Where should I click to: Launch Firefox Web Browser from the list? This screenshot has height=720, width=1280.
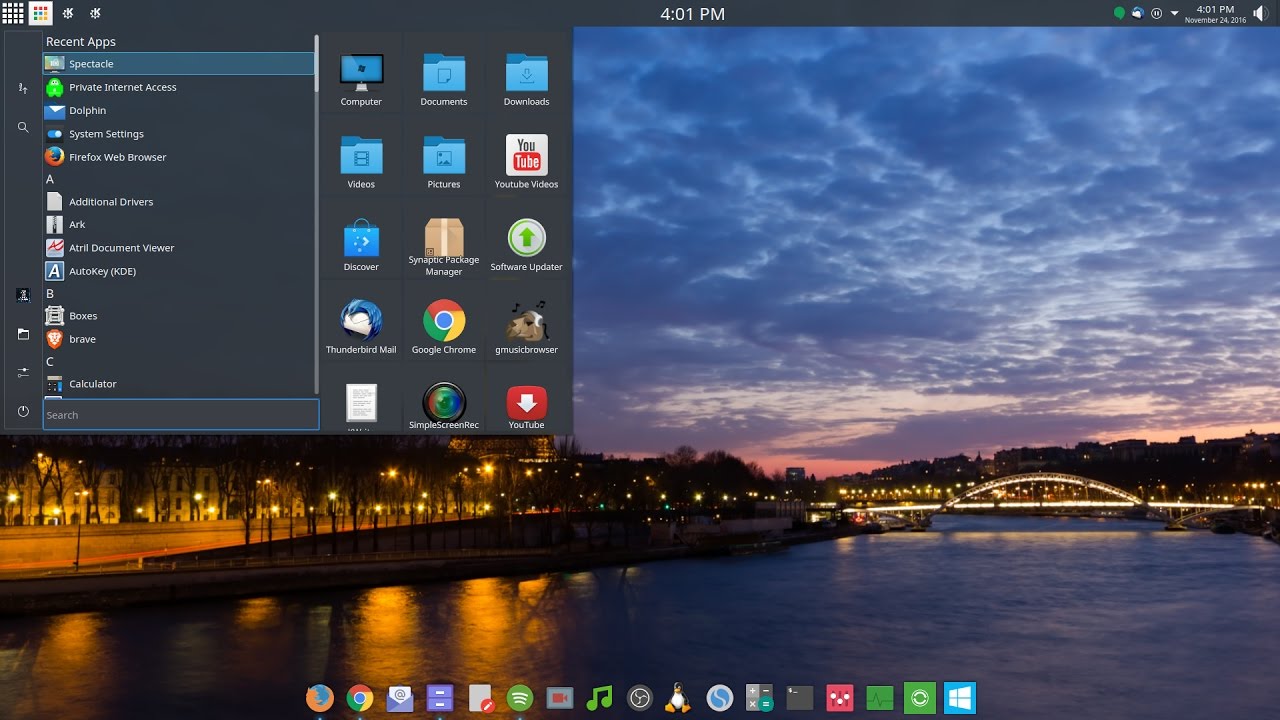click(178, 156)
